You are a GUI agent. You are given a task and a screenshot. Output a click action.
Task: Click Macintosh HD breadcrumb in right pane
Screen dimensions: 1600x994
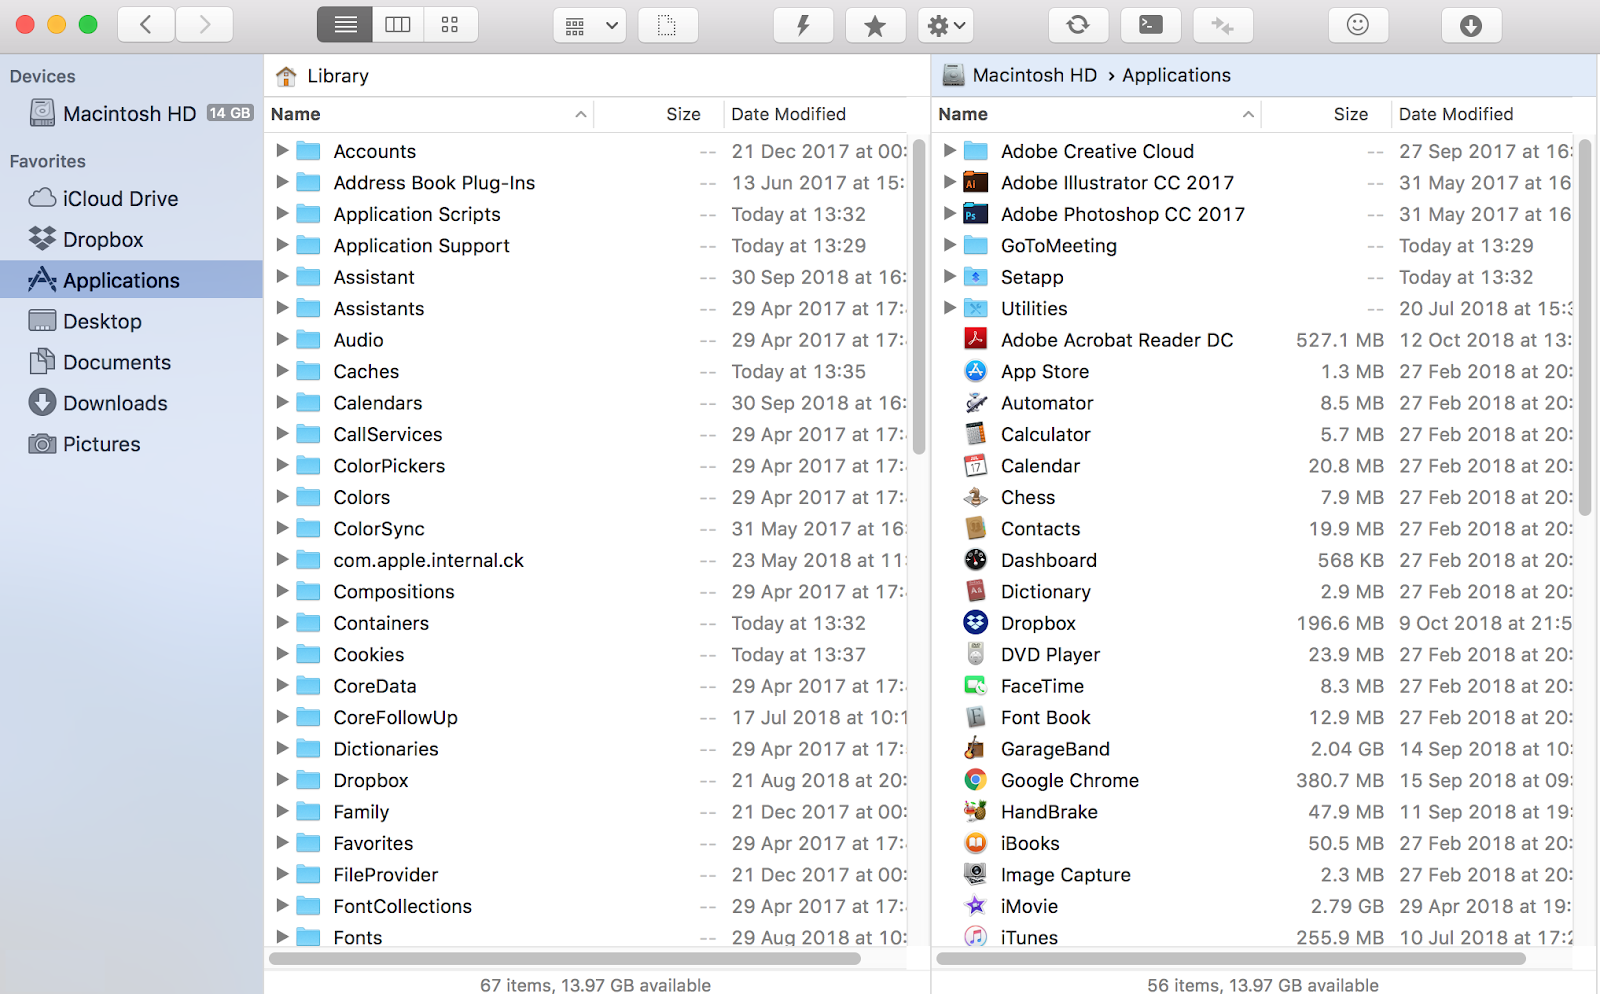point(1020,76)
